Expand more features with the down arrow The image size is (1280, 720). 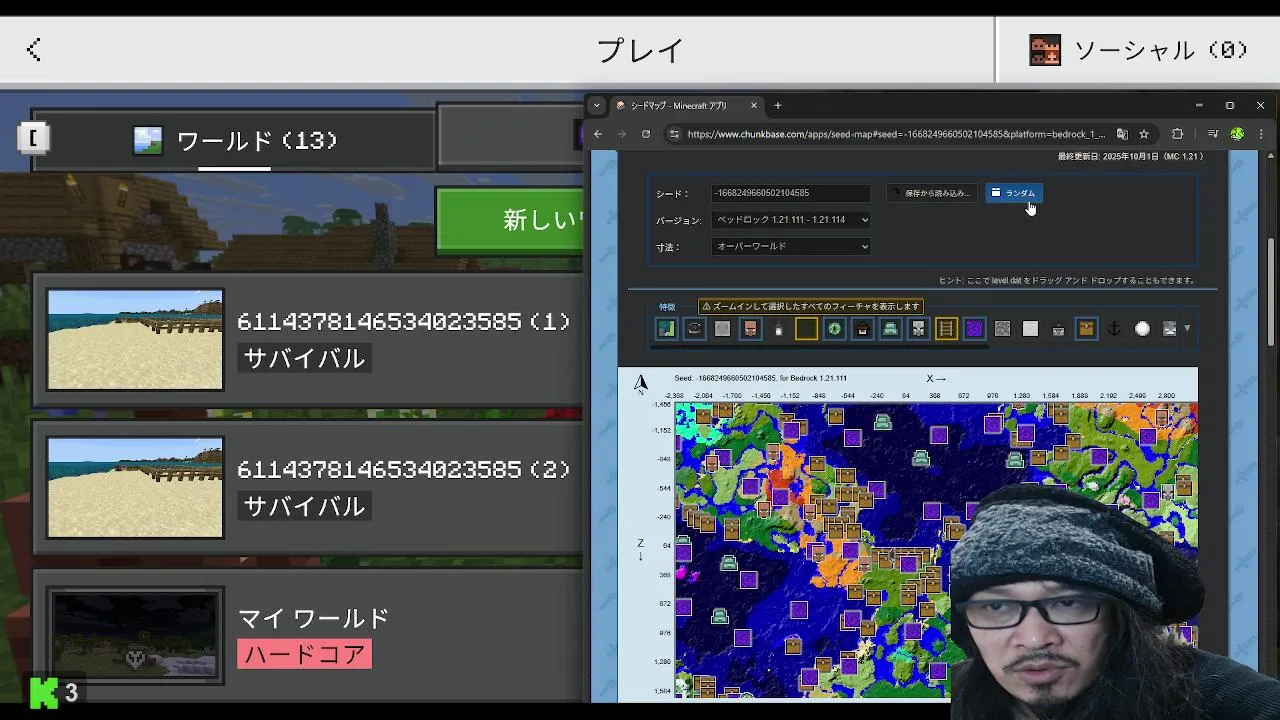(1187, 328)
